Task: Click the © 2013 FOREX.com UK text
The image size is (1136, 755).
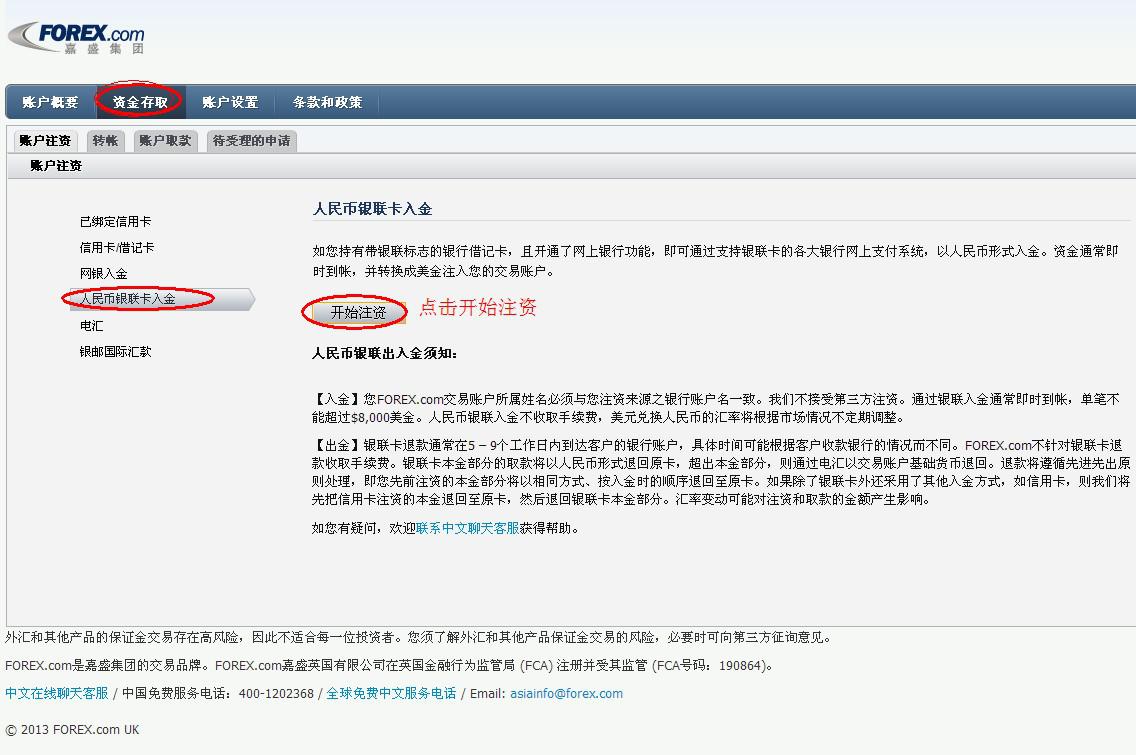Action: click(72, 730)
